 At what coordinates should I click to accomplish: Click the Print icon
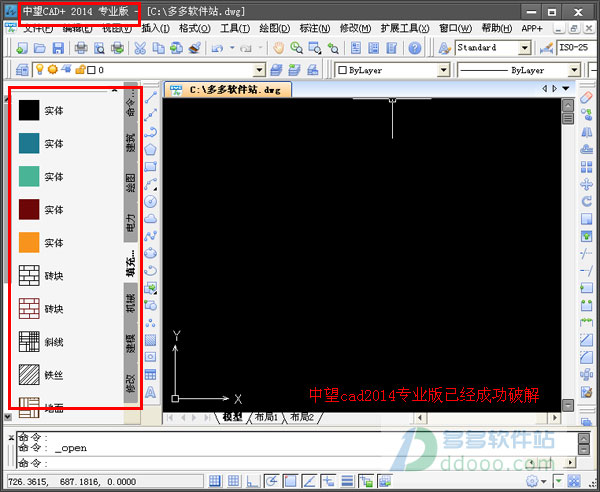pos(81,48)
